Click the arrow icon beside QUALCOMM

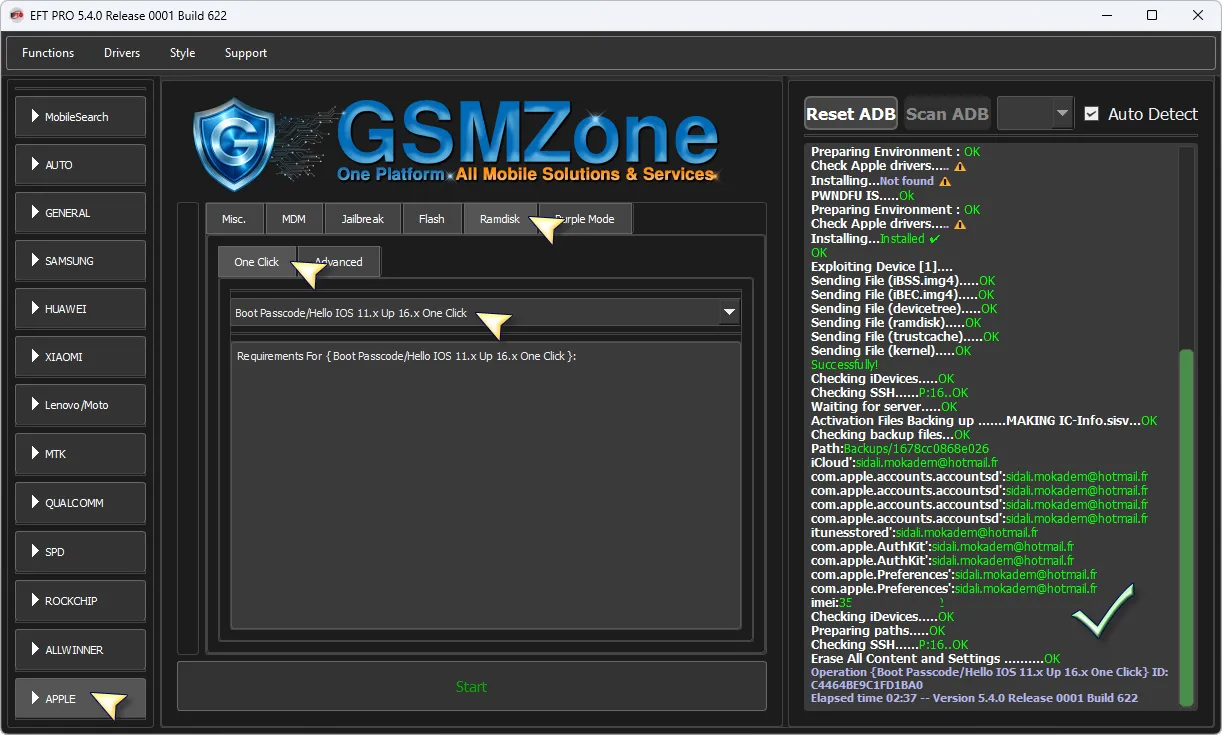click(36, 503)
